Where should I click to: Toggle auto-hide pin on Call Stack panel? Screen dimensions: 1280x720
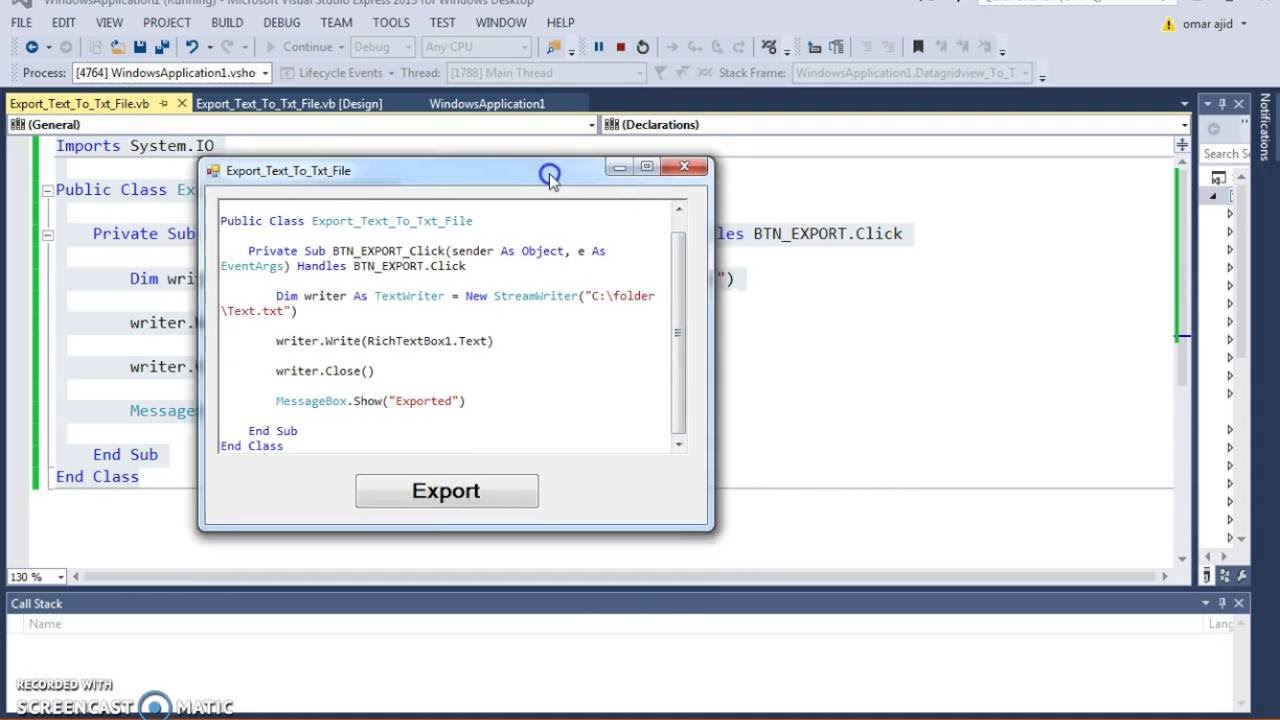coord(1221,603)
